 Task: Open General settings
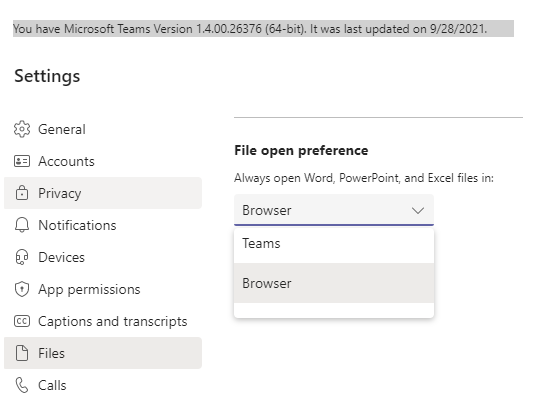point(103,129)
